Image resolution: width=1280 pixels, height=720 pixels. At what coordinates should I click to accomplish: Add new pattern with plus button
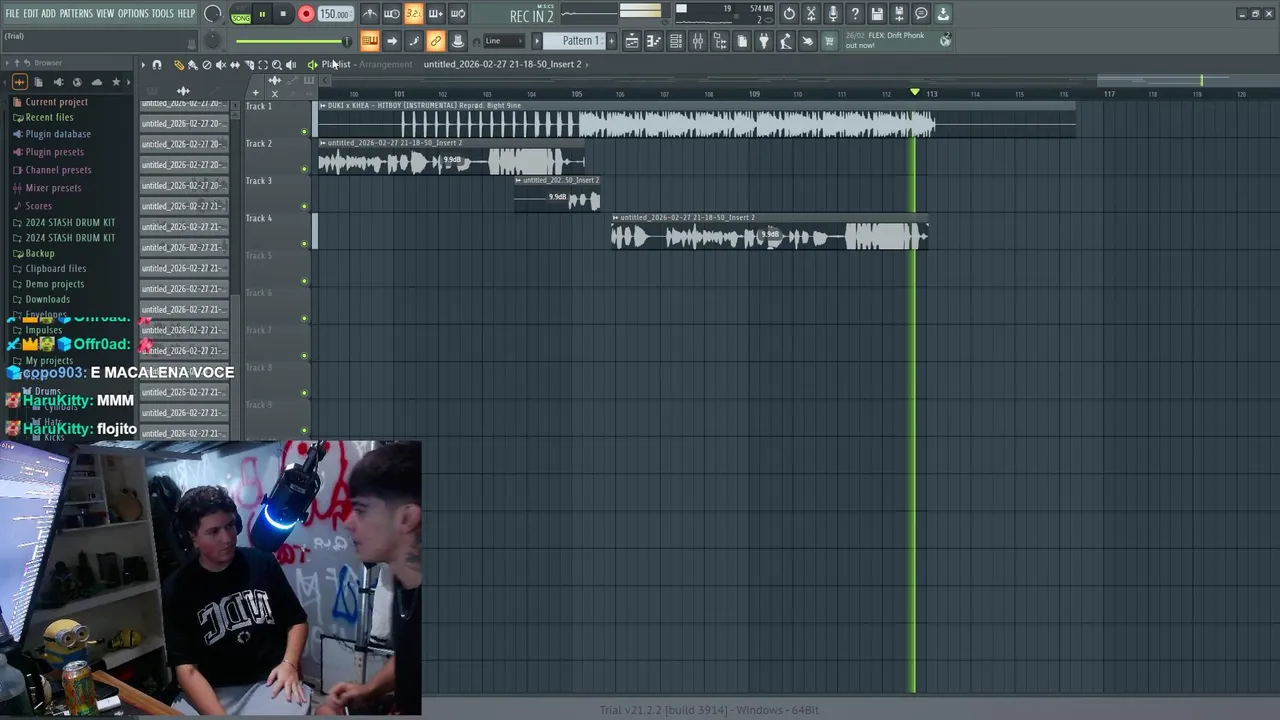[x=611, y=41]
